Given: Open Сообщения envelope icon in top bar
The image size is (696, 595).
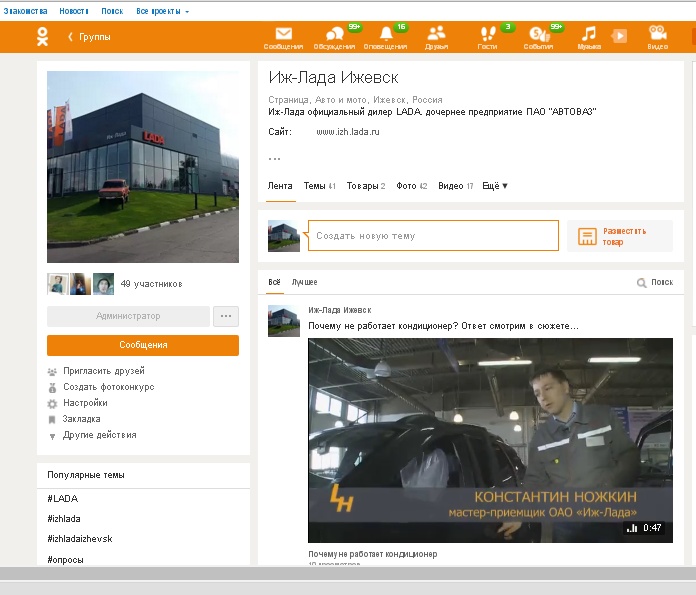Looking at the screenshot, I should click(283, 34).
